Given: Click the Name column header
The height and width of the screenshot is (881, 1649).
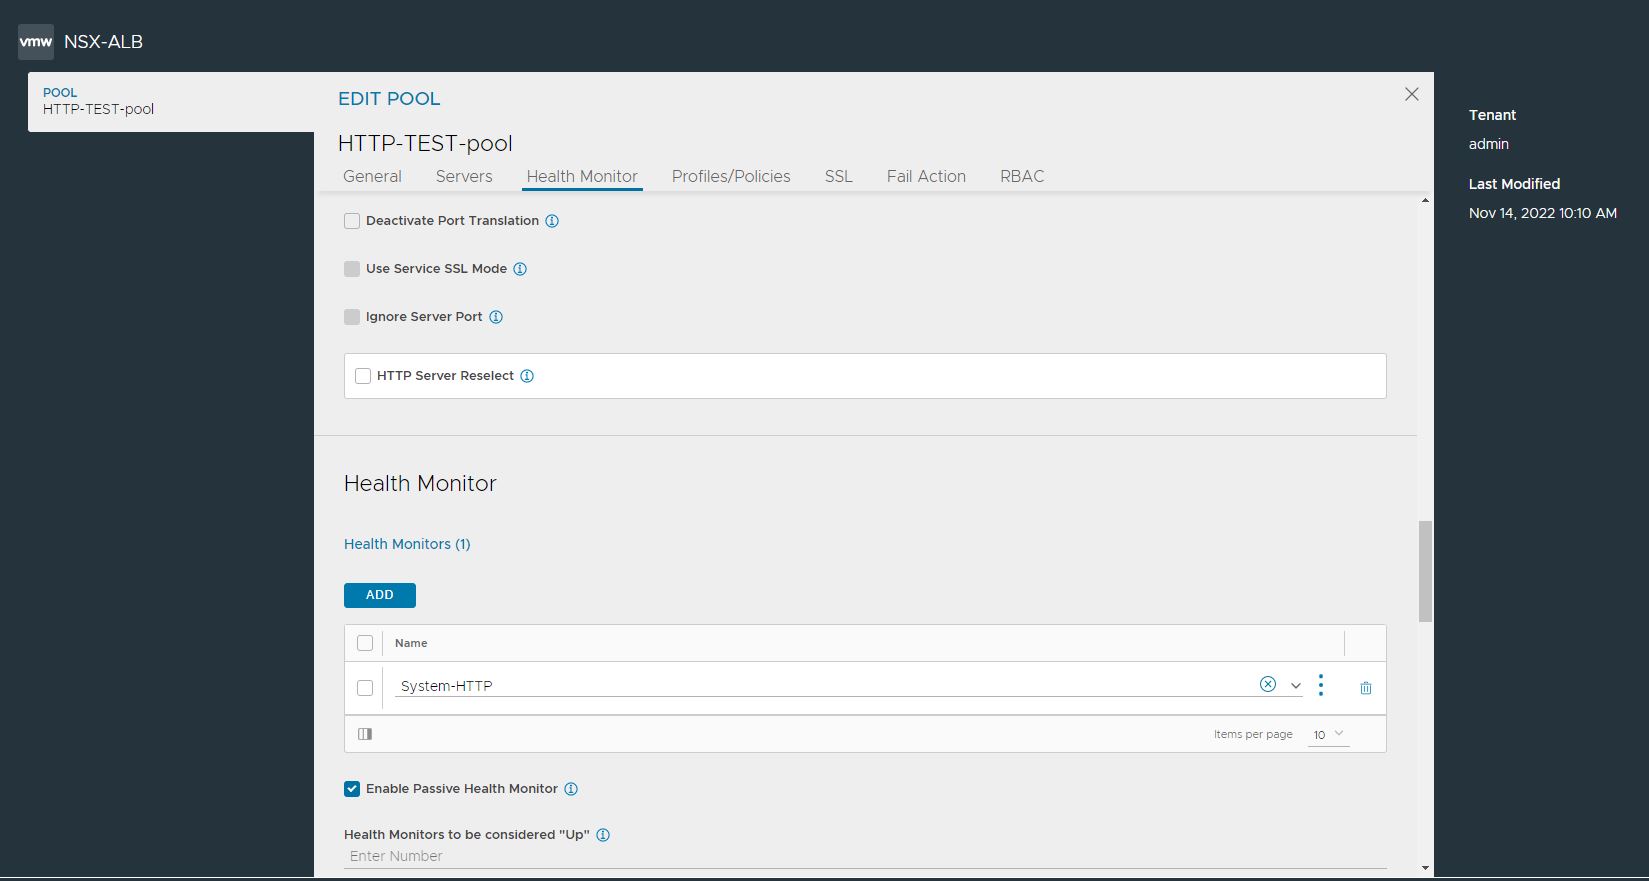Looking at the screenshot, I should 411,643.
